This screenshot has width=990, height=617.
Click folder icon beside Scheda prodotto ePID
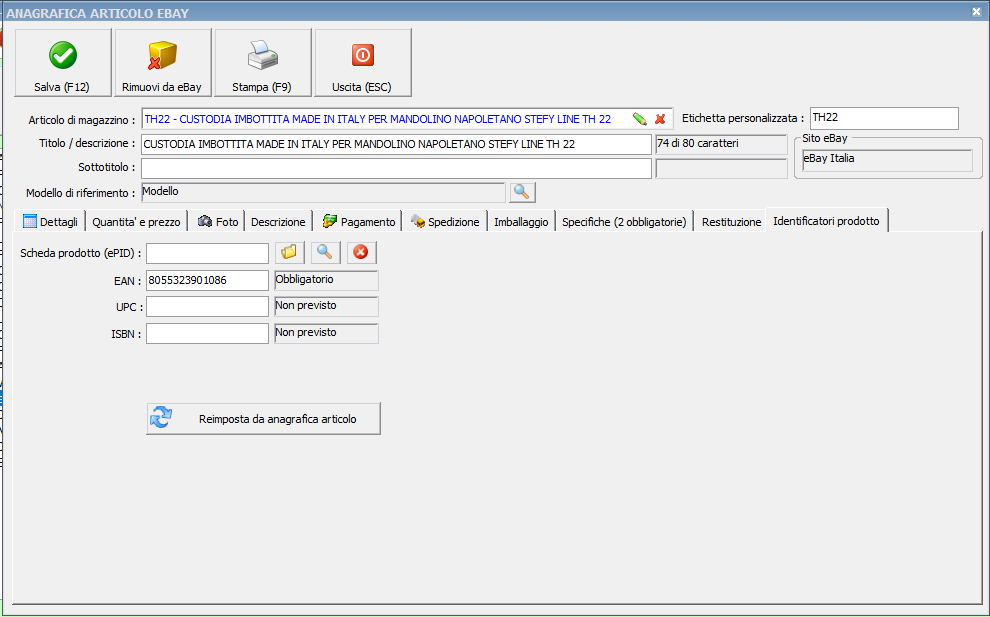point(289,253)
